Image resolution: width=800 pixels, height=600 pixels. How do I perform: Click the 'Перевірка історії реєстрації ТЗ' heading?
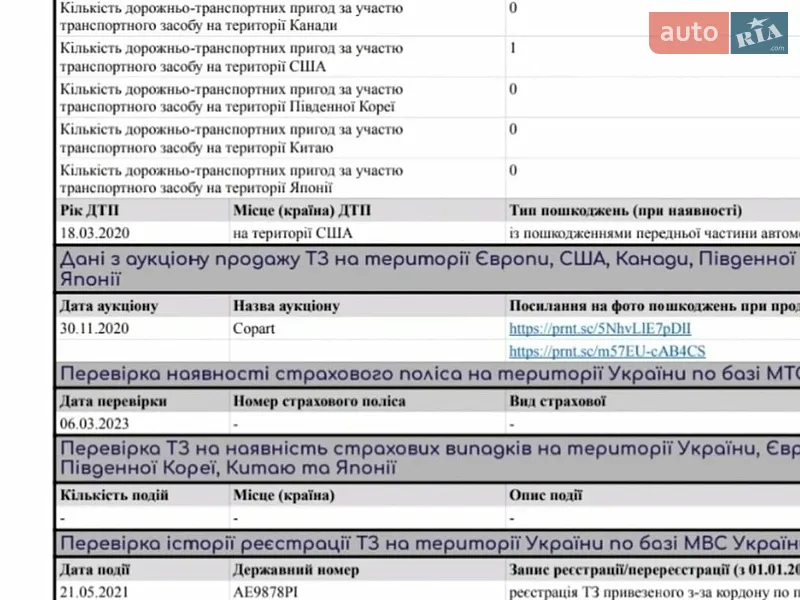[428, 543]
